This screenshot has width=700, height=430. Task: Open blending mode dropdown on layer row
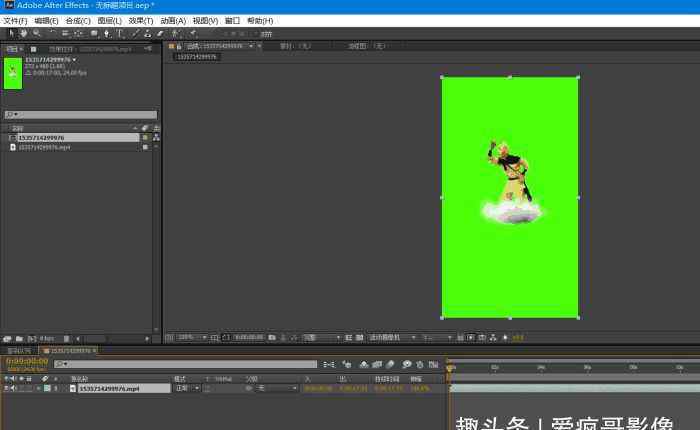[188, 388]
